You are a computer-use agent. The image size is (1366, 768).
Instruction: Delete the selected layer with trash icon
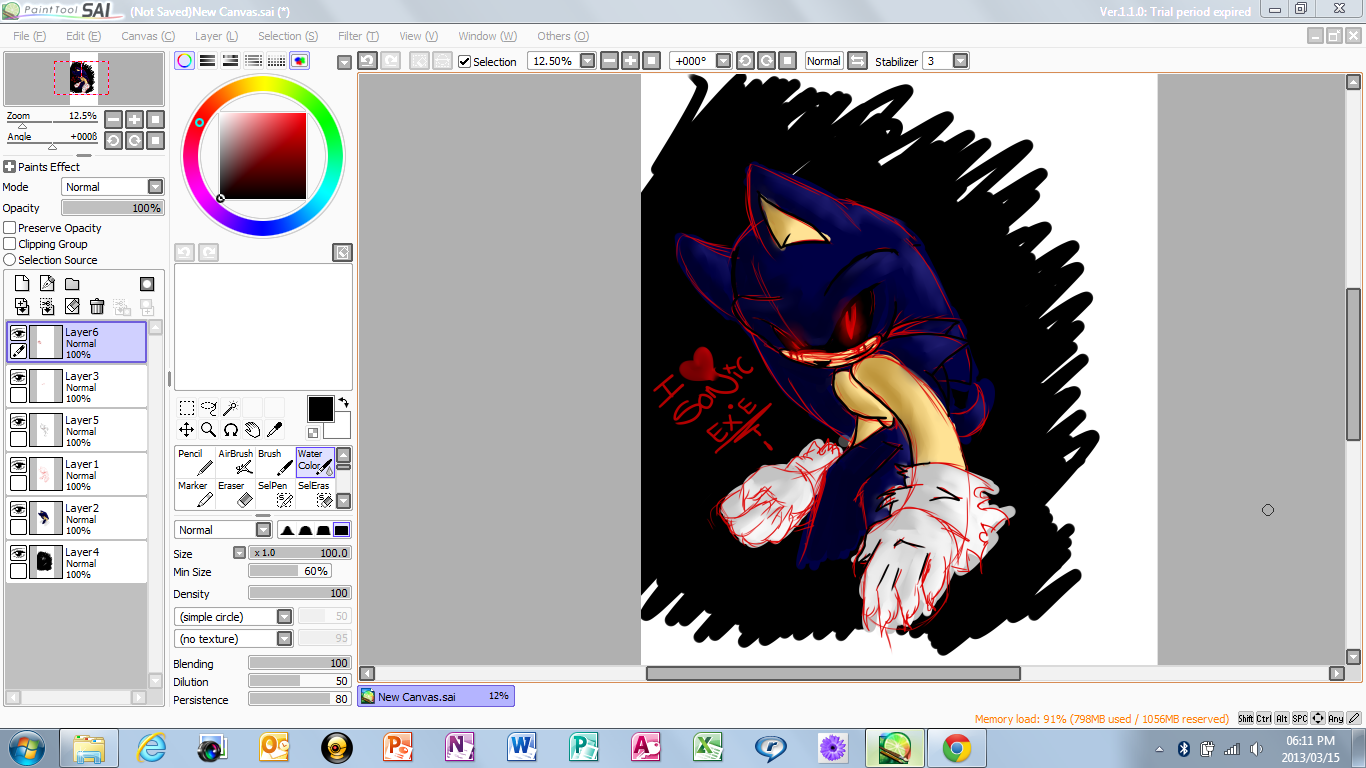click(x=97, y=306)
